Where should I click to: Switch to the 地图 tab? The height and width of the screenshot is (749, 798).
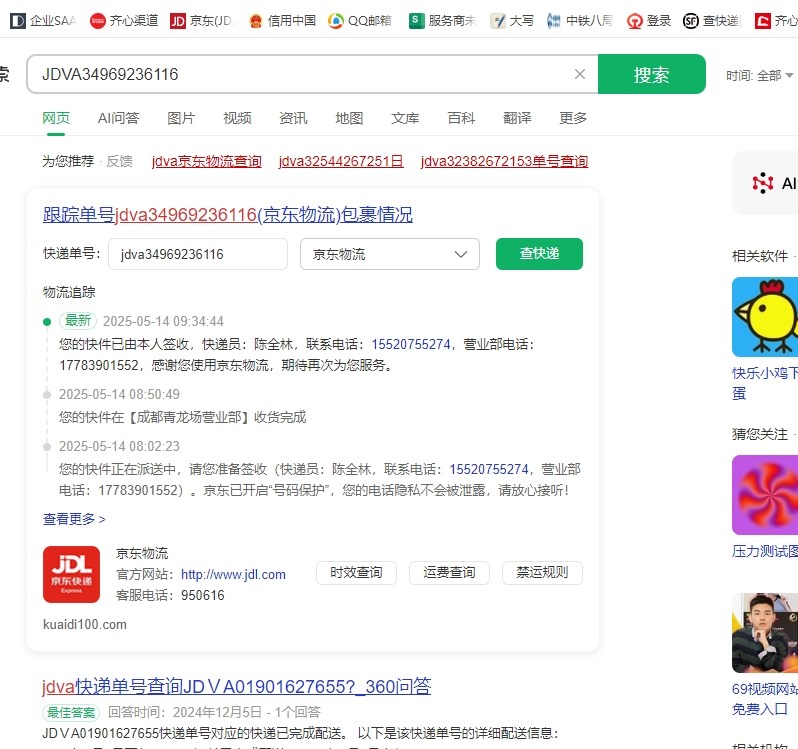tap(349, 118)
